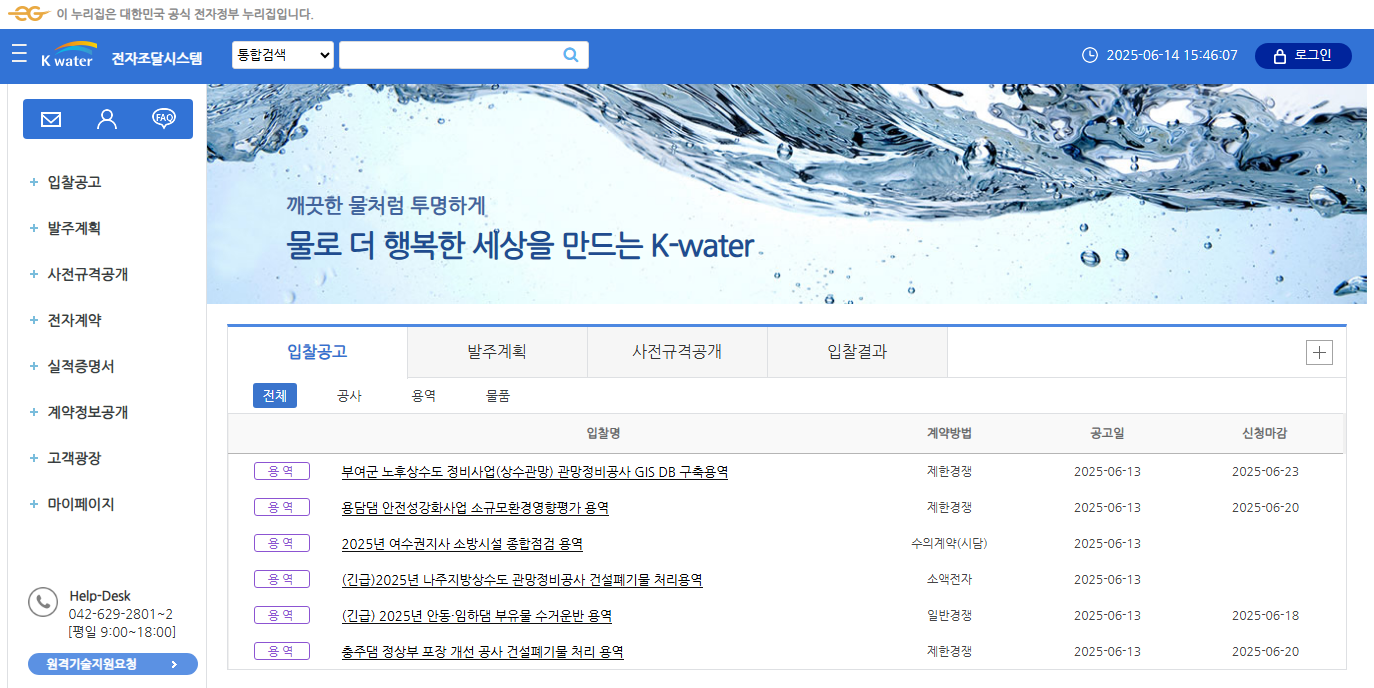Click the K water logo
The width and height of the screenshot is (1374, 688).
coord(68,54)
